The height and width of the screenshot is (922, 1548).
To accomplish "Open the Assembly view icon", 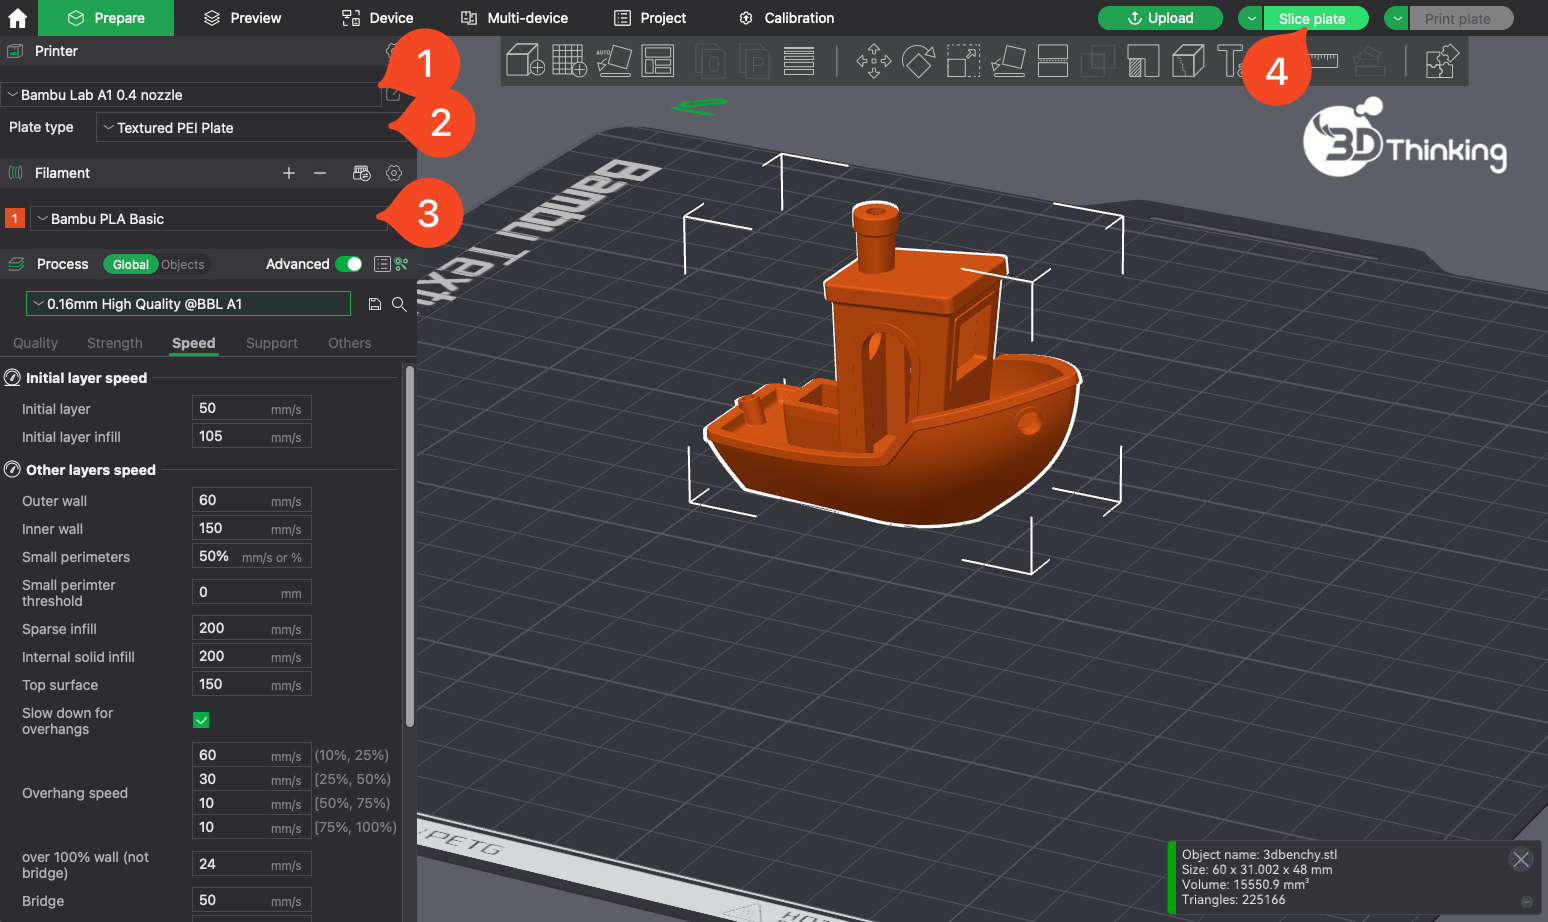I will [x=1441, y=61].
